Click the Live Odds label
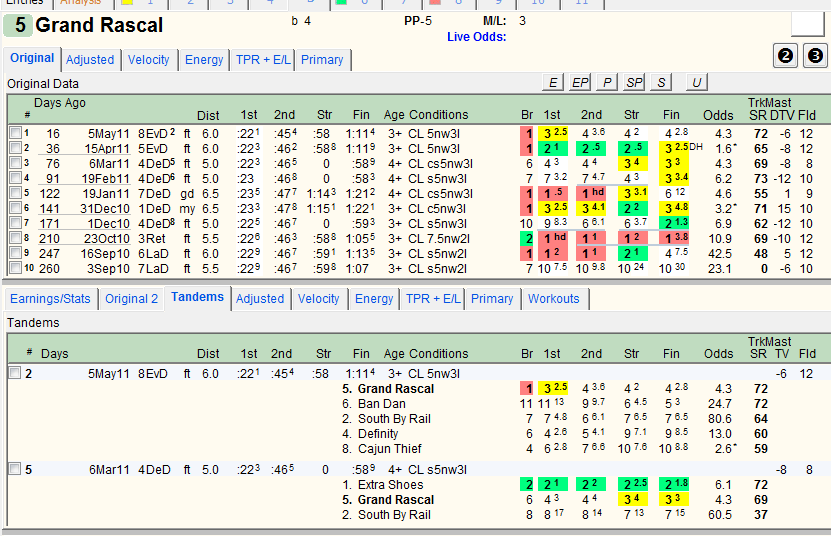The height and width of the screenshot is (536, 831). [476, 37]
